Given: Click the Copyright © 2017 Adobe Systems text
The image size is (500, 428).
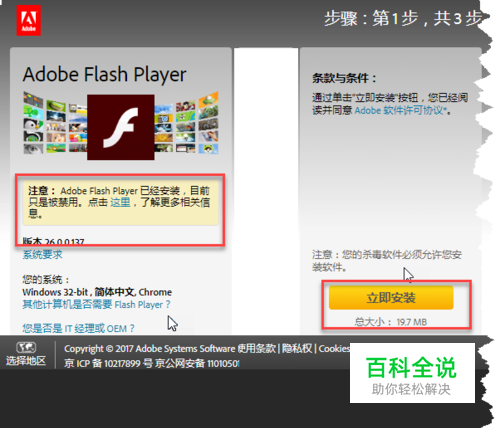Looking at the screenshot, I should click(150, 349).
